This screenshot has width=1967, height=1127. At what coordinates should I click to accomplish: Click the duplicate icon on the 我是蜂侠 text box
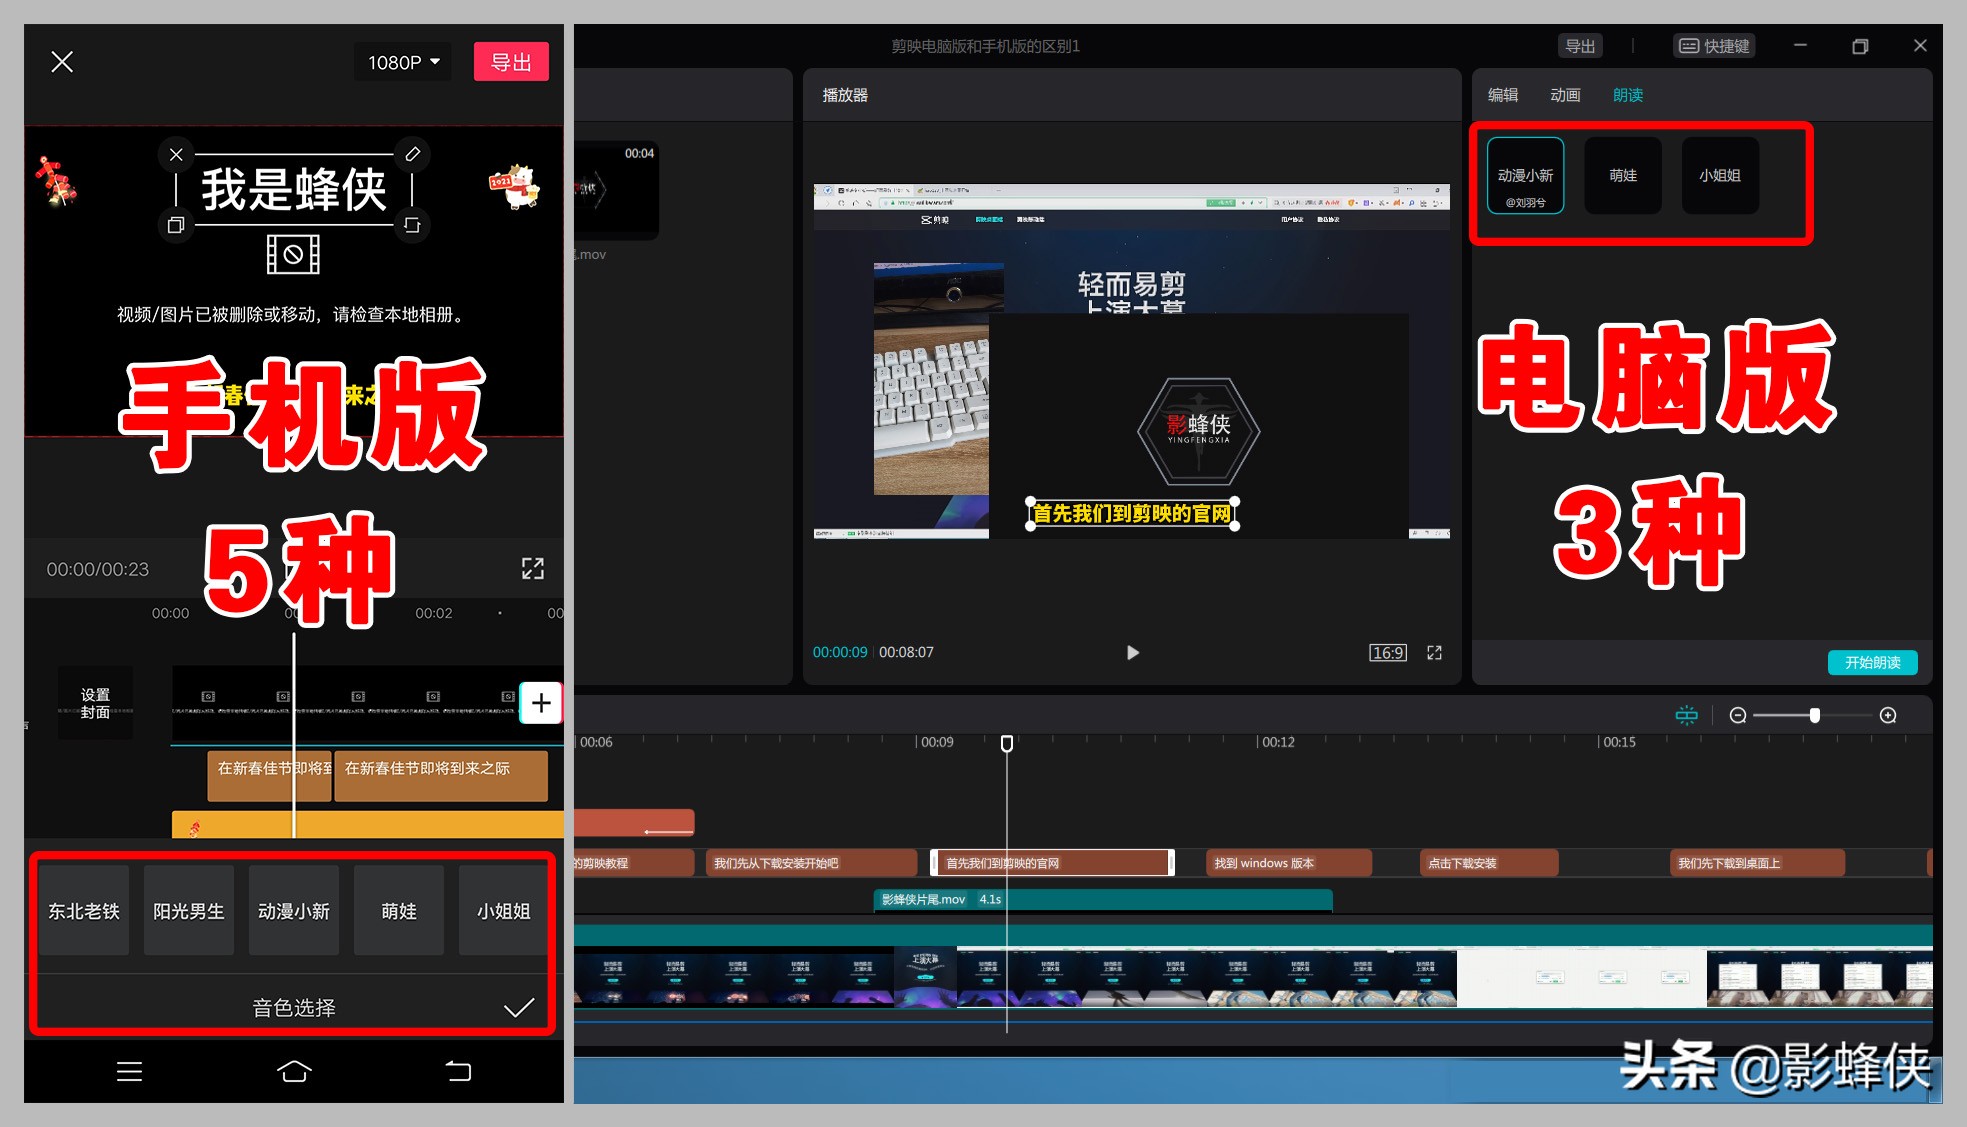(x=176, y=225)
